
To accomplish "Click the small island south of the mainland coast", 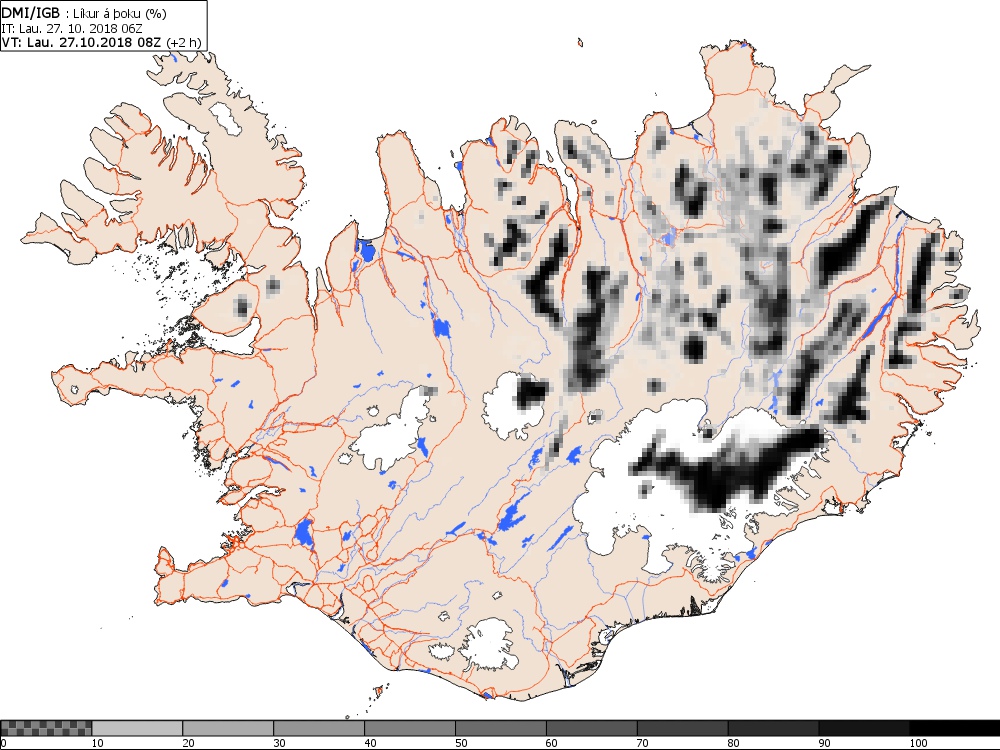I will 378,691.
